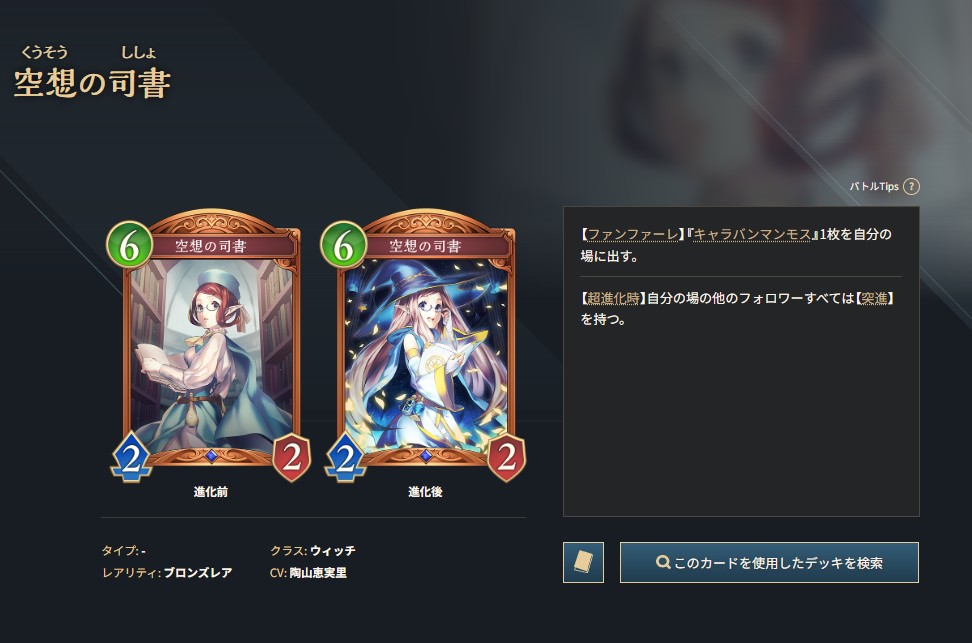The height and width of the screenshot is (643, 972).
Task: Click the 突進 keyword link
Action: click(x=875, y=298)
